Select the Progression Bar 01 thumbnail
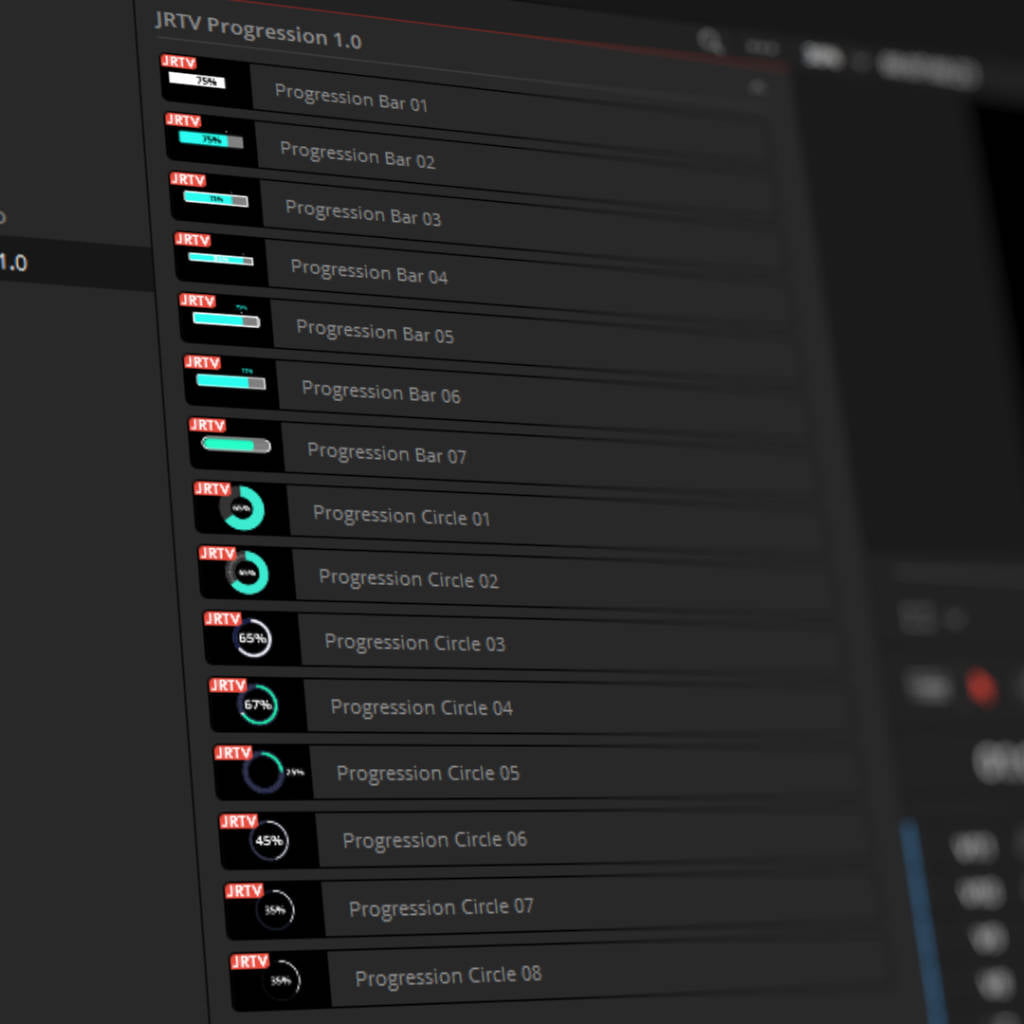 pos(206,80)
